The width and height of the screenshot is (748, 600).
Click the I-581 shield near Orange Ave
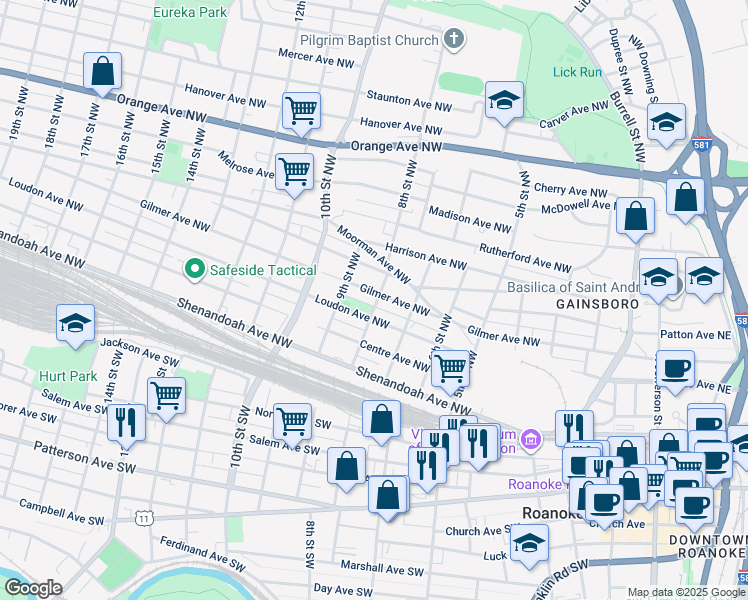pos(702,144)
